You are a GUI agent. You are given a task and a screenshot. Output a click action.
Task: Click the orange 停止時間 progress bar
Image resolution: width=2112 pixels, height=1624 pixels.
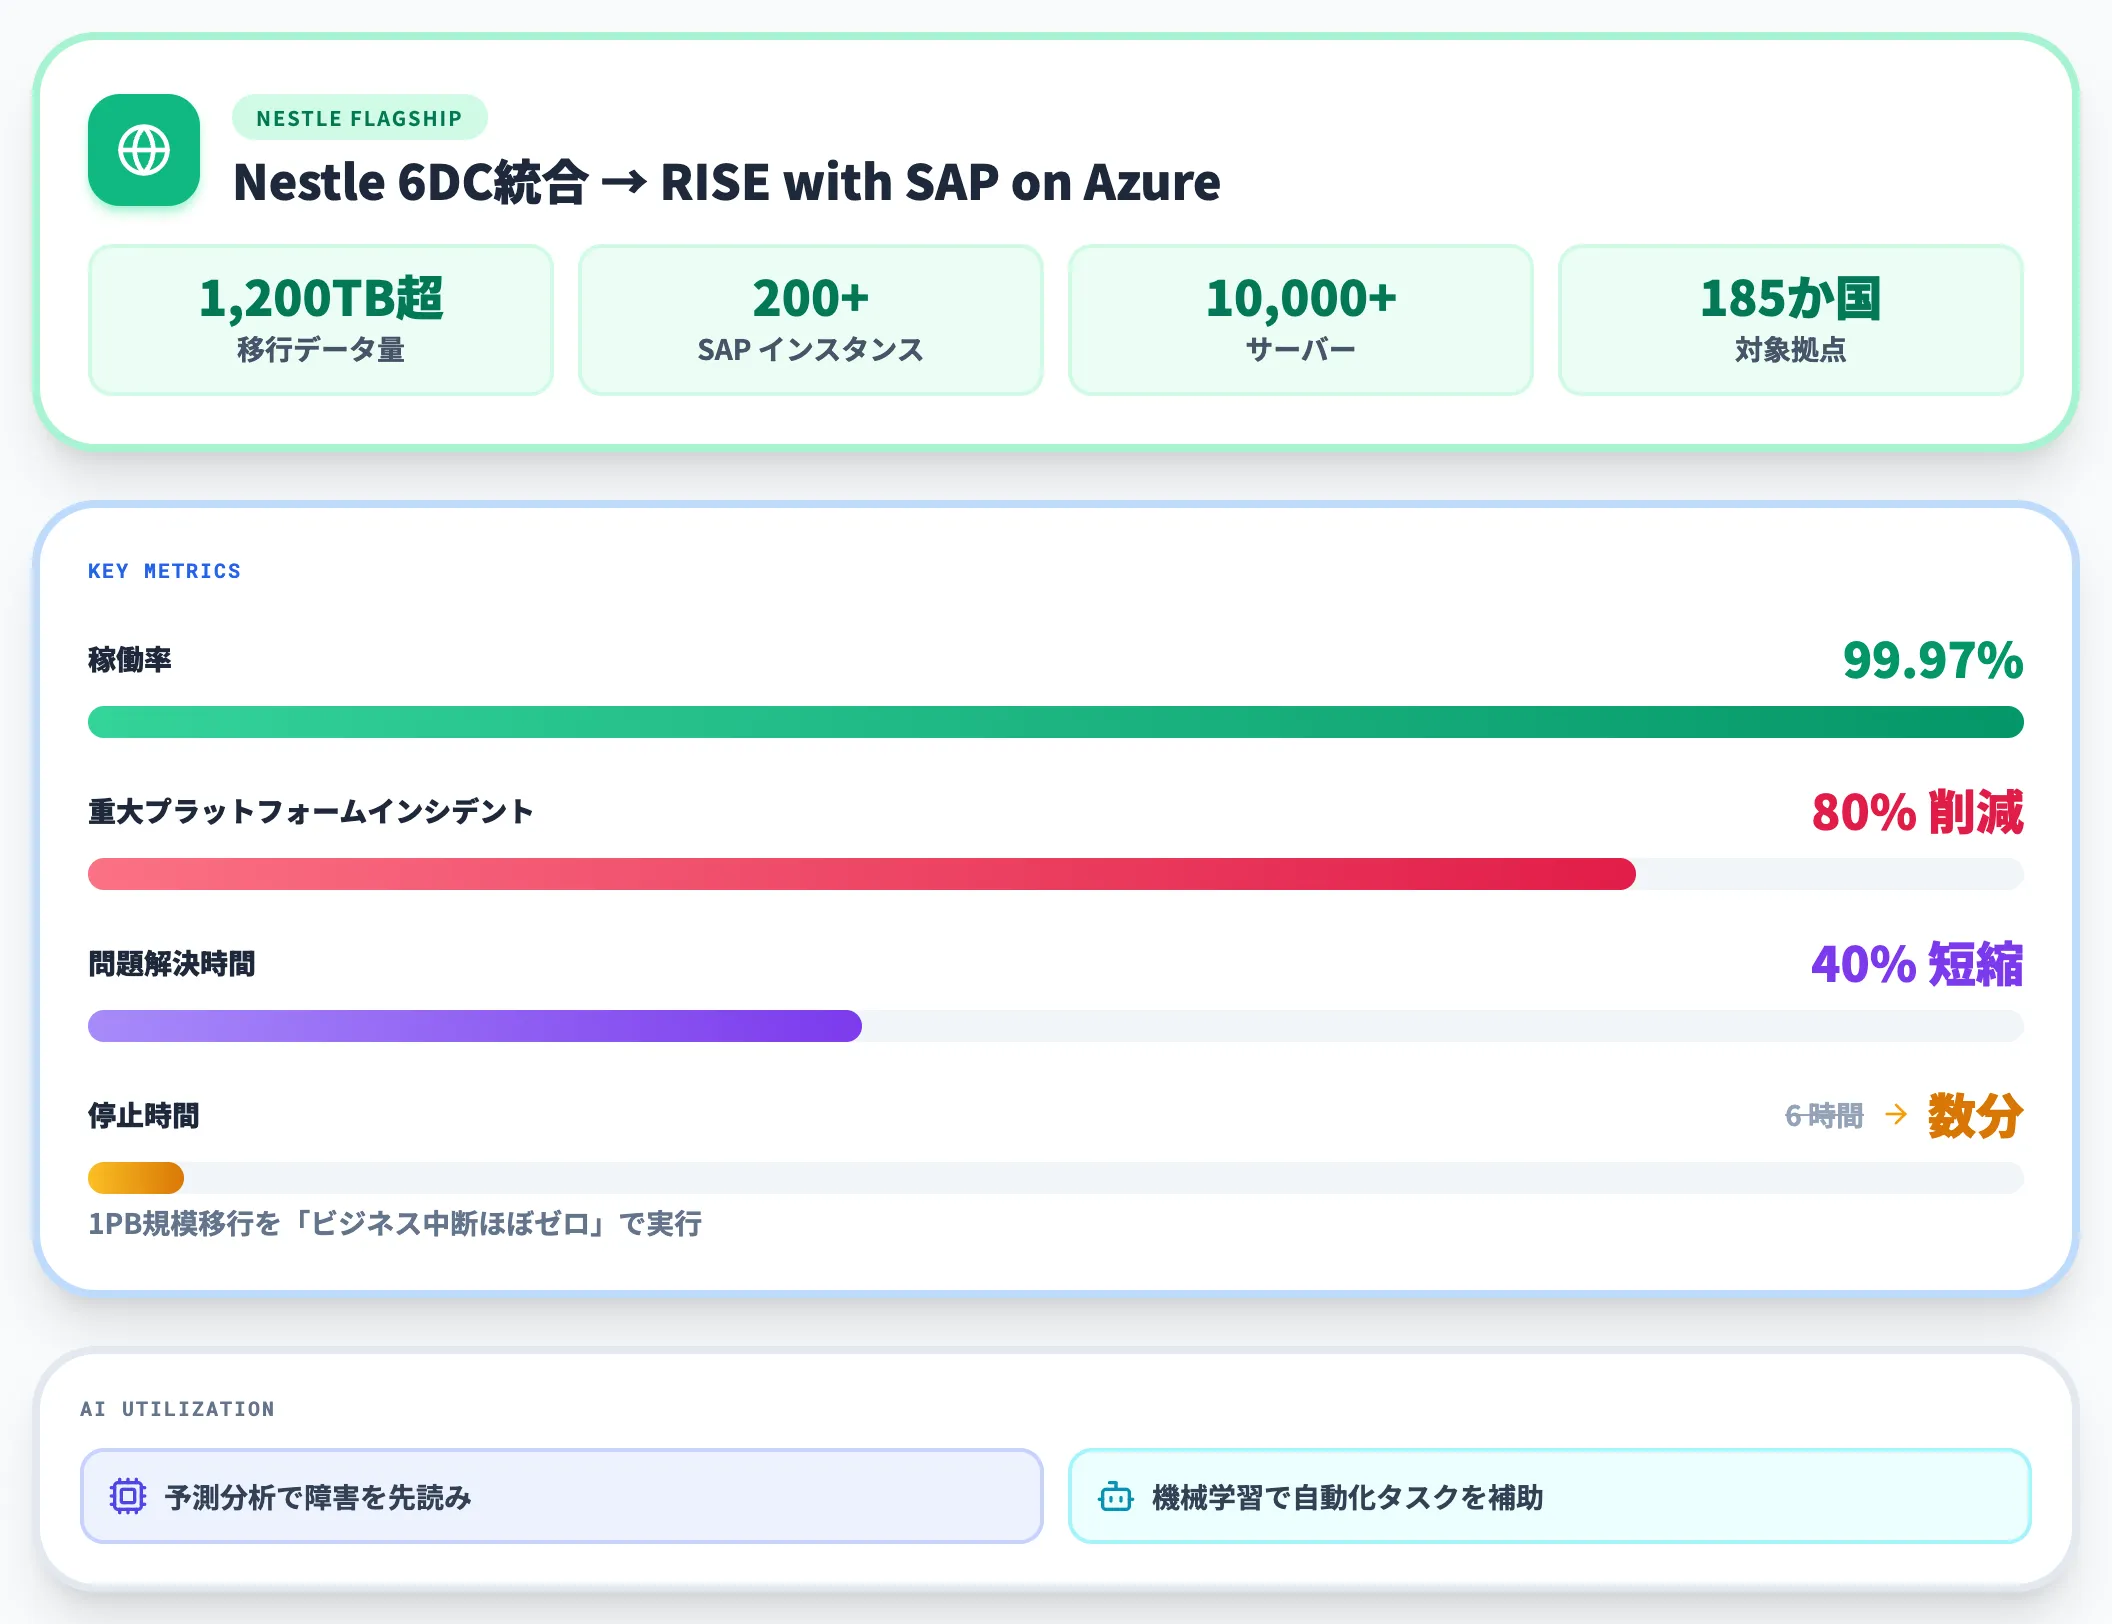point(136,1178)
